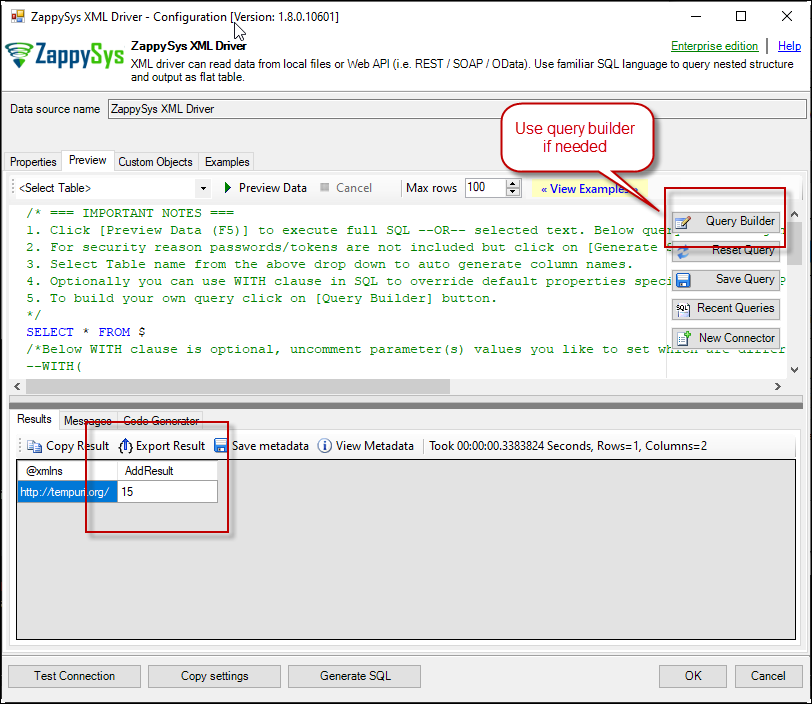The height and width of the screenshot is (704, 812).
Task: Click the SELECT * FROM $ line
Action: coord(86,332)
